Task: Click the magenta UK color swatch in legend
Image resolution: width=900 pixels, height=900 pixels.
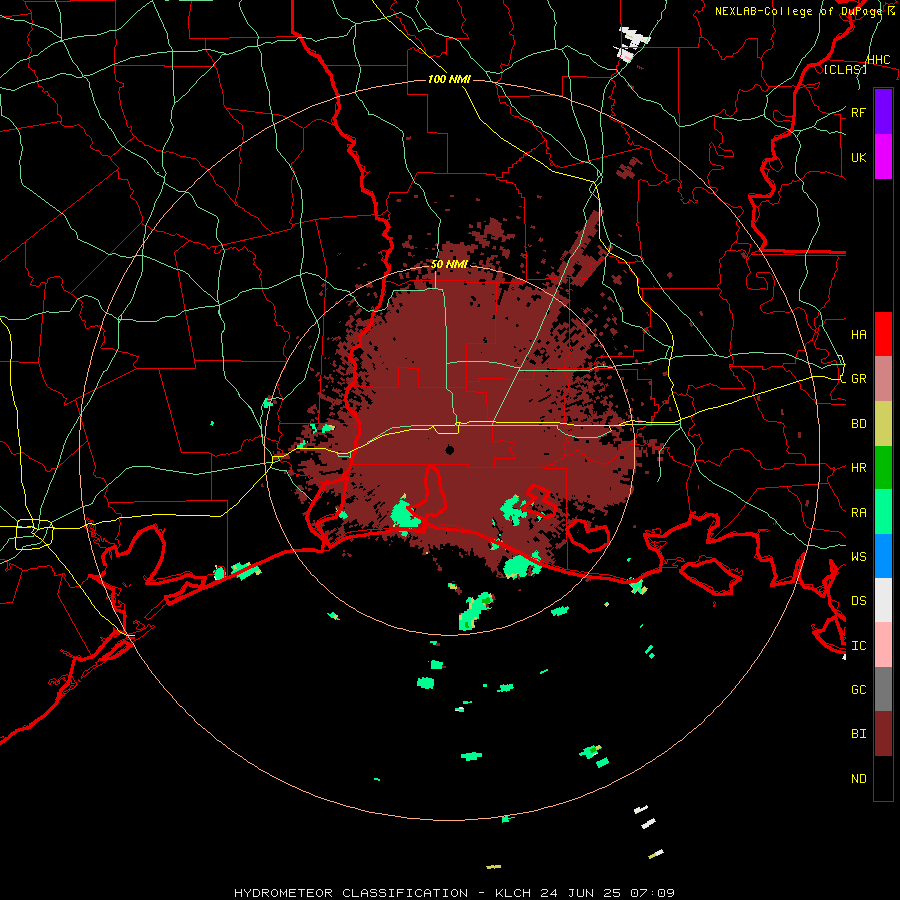Action: pyautogui.click(x=883, y=157)
